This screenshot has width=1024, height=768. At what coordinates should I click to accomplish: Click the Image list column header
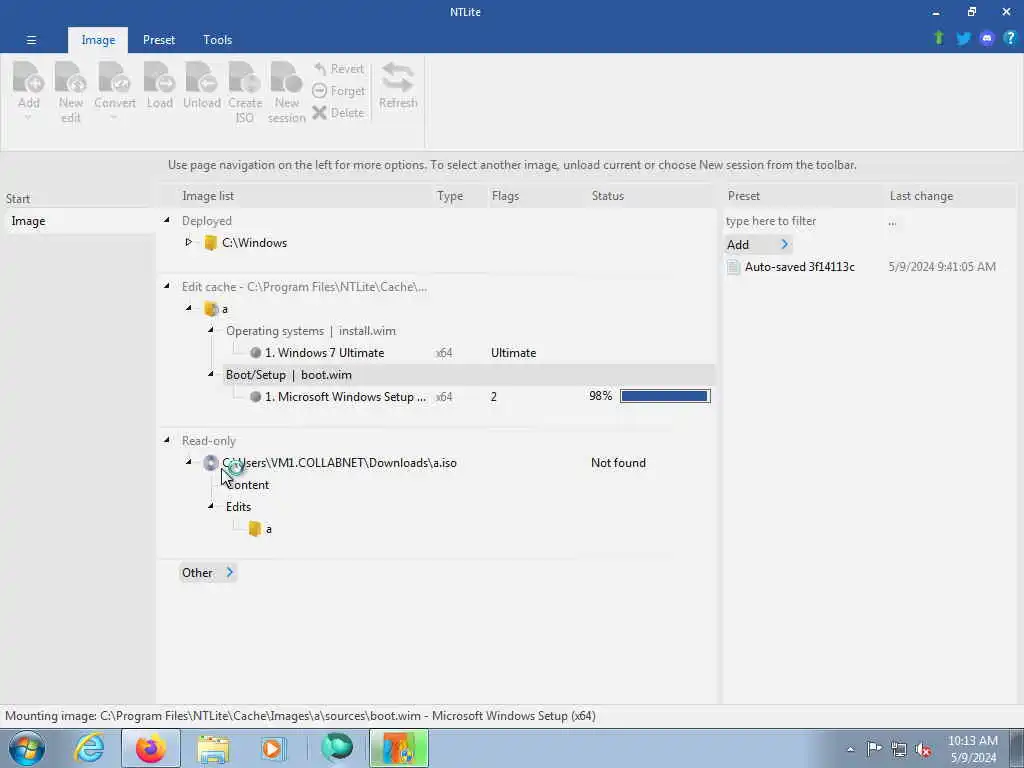208,196
